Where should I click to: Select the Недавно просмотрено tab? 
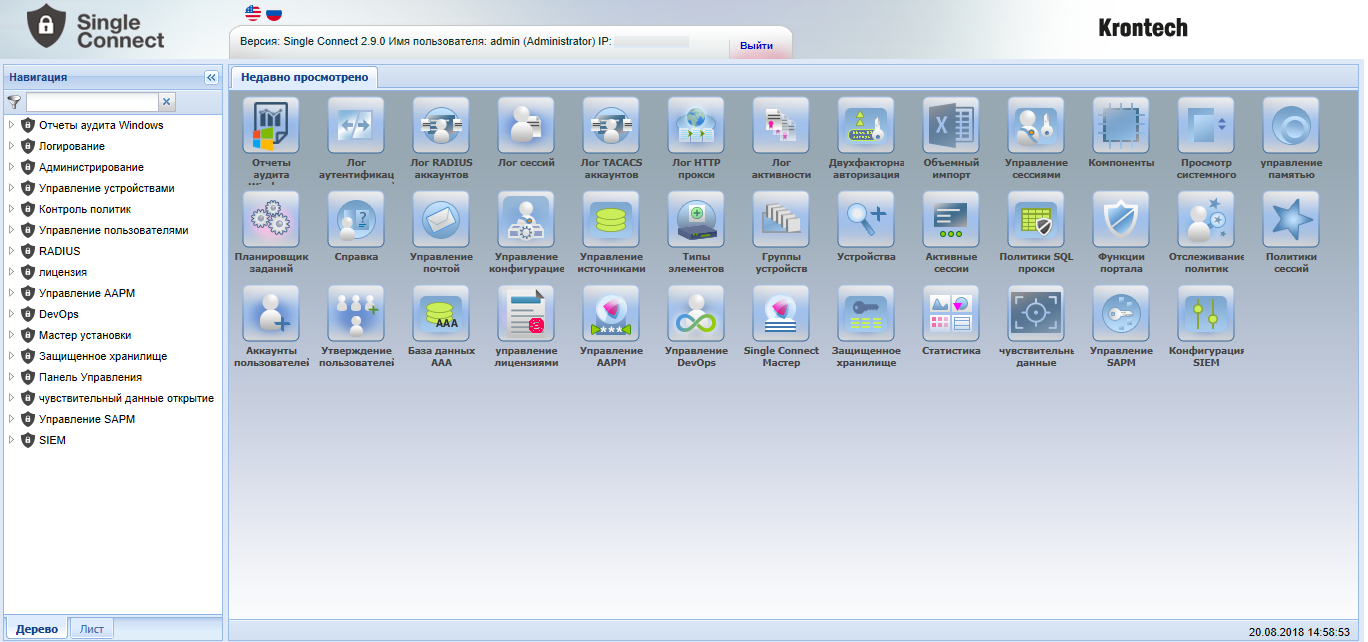click(x=304, y=77)
